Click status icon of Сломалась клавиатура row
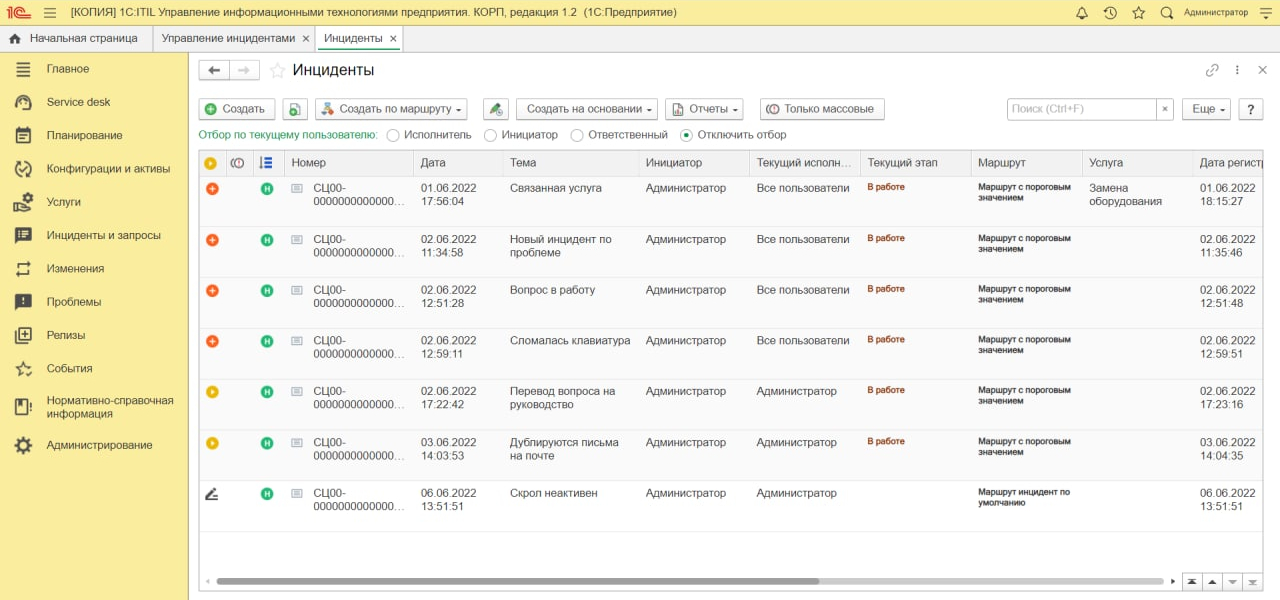The width and height of the screenshot is (1280, 600). point(212,341)
